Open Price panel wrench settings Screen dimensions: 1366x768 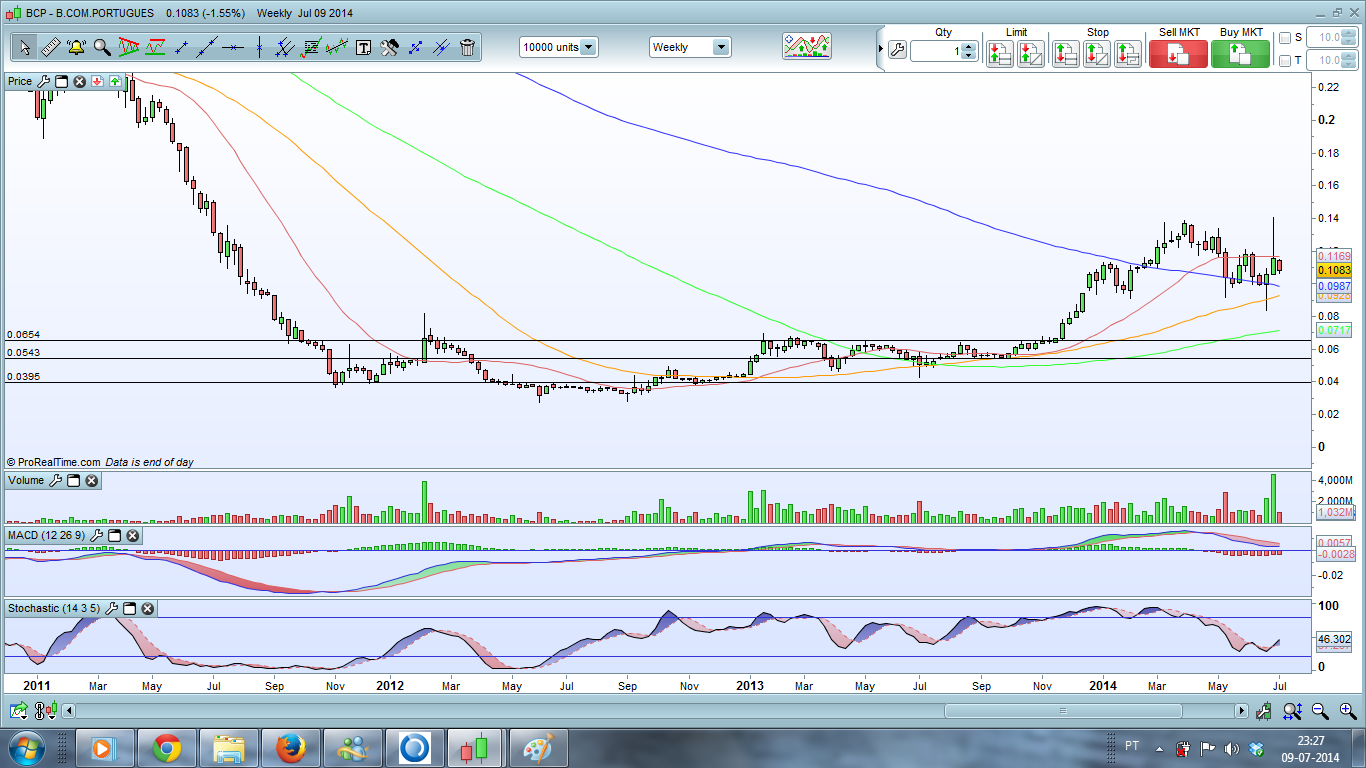pyautogui.click(x=43, y=81)
